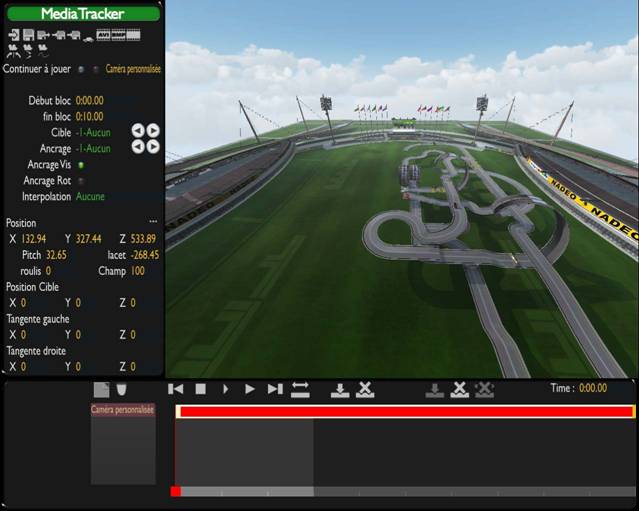The width and height of the screenshot is (639, 511).
Task: Click the 3D stadium preview viewport
Action: pyautogui.click(x=402, y=189)
